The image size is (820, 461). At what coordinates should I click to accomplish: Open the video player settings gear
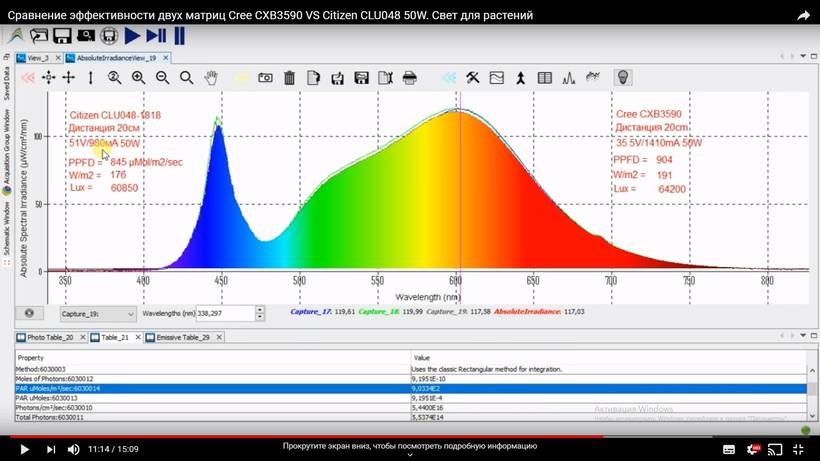pos(753,449)
